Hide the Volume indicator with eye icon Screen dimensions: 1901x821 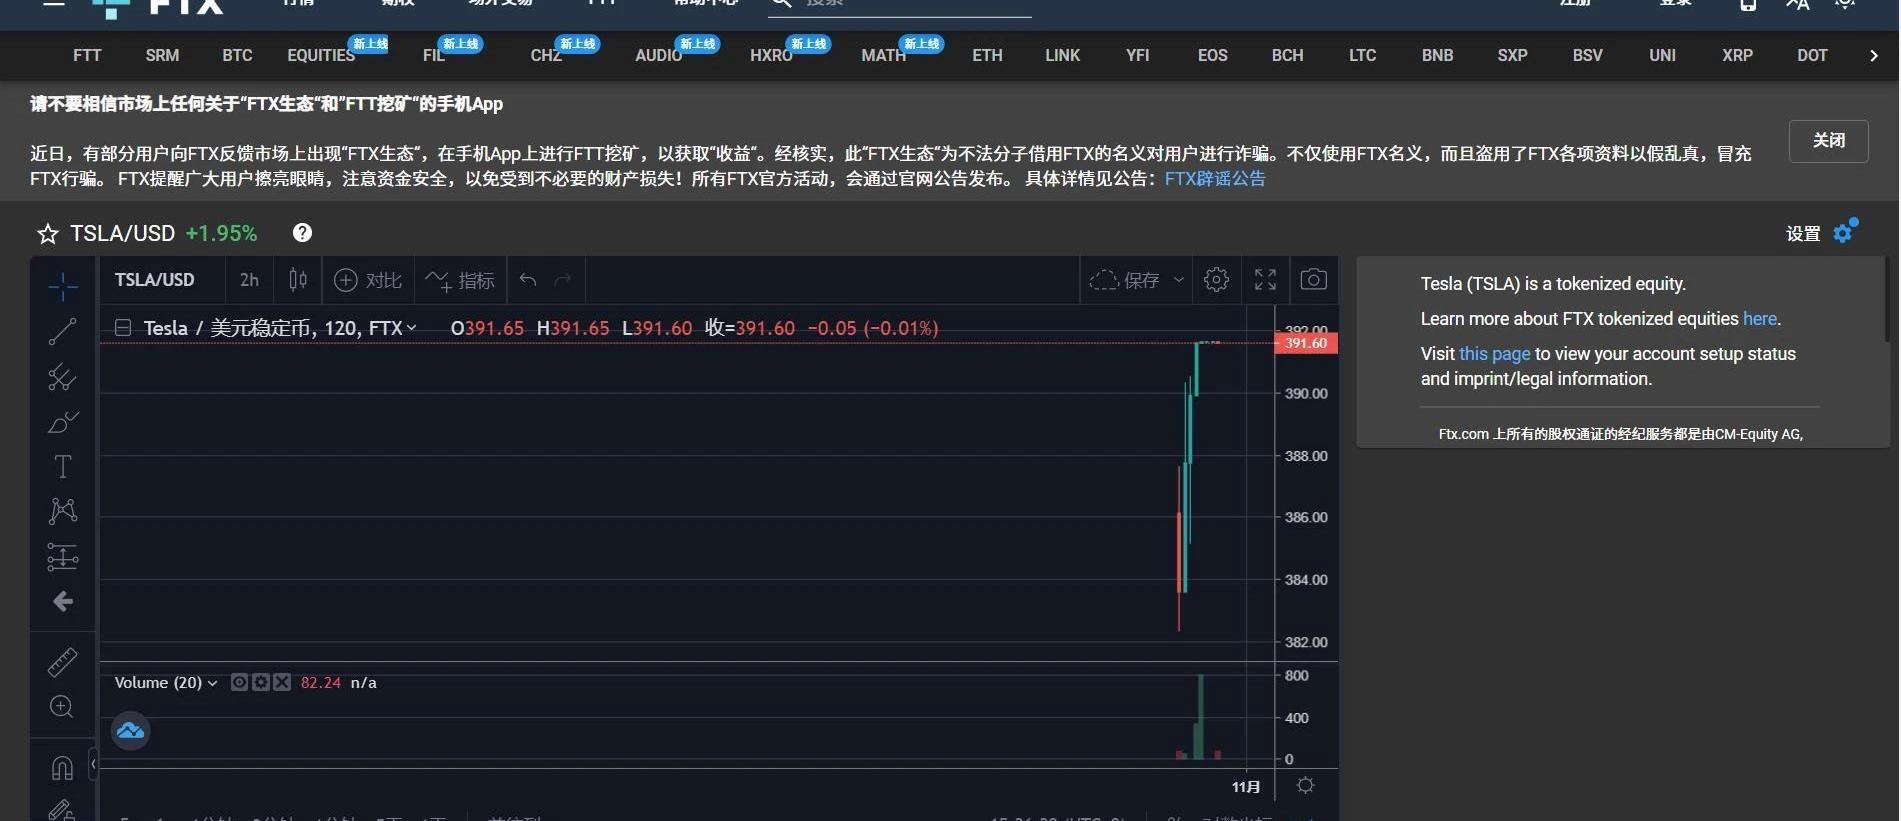click(x=239, y=682)
